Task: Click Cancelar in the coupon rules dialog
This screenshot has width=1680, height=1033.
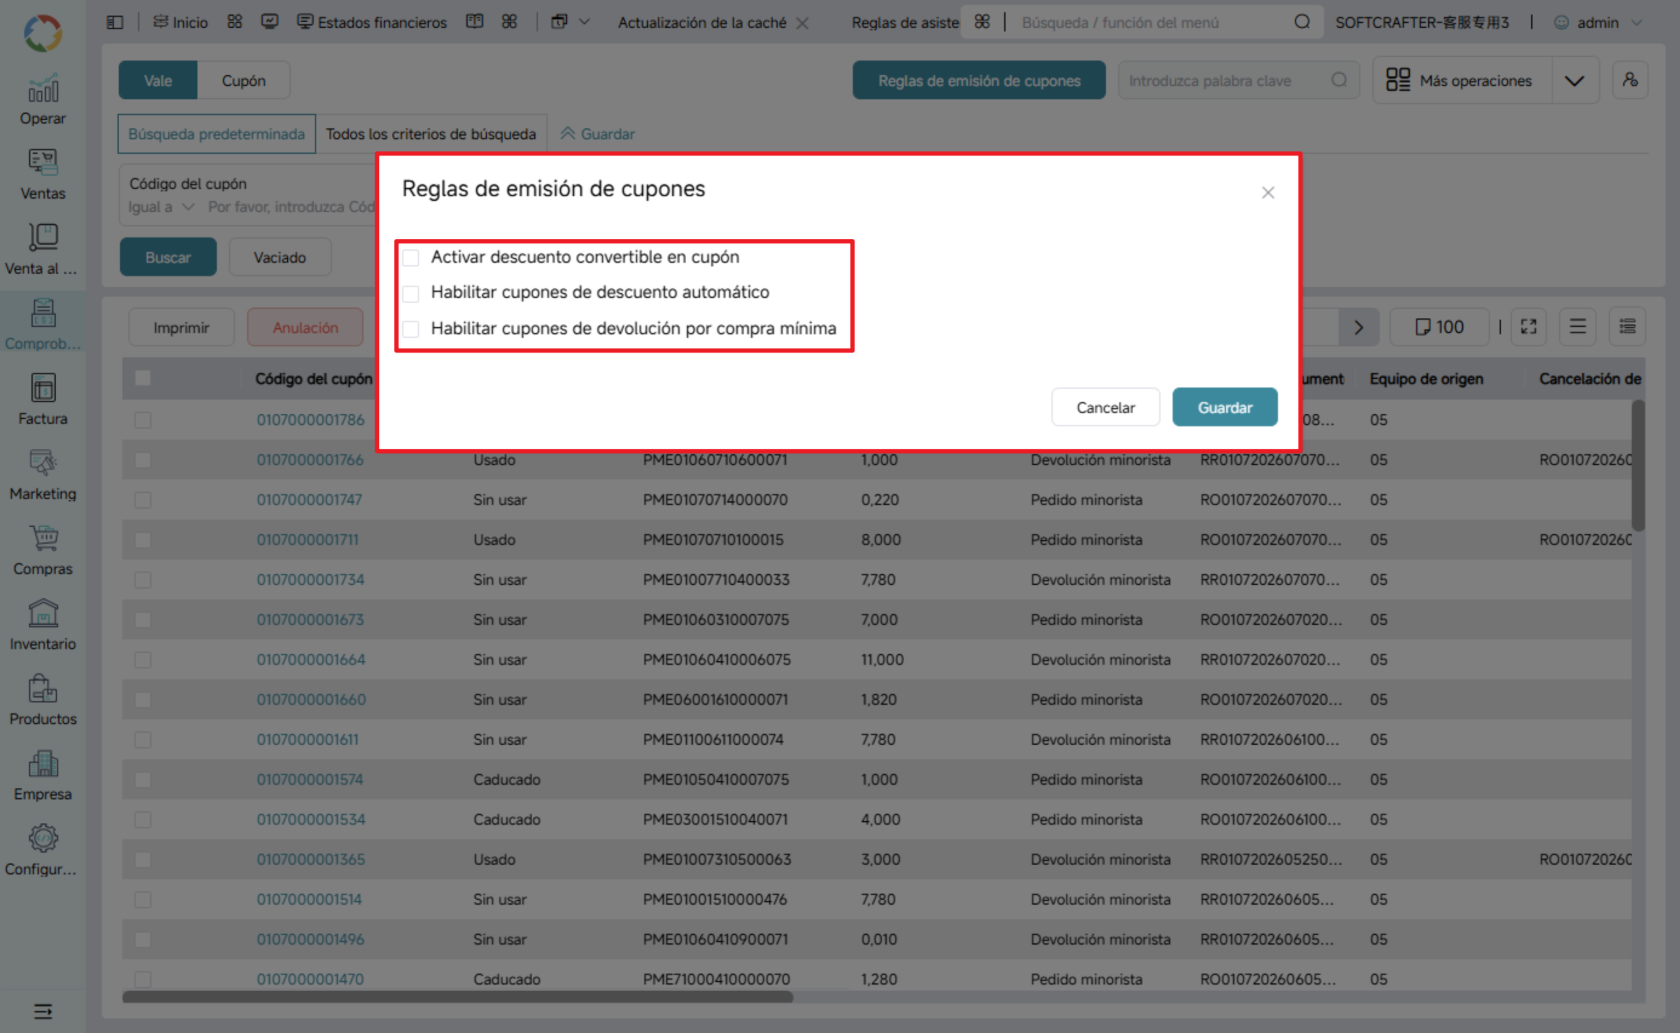Action: point(1105,407)
